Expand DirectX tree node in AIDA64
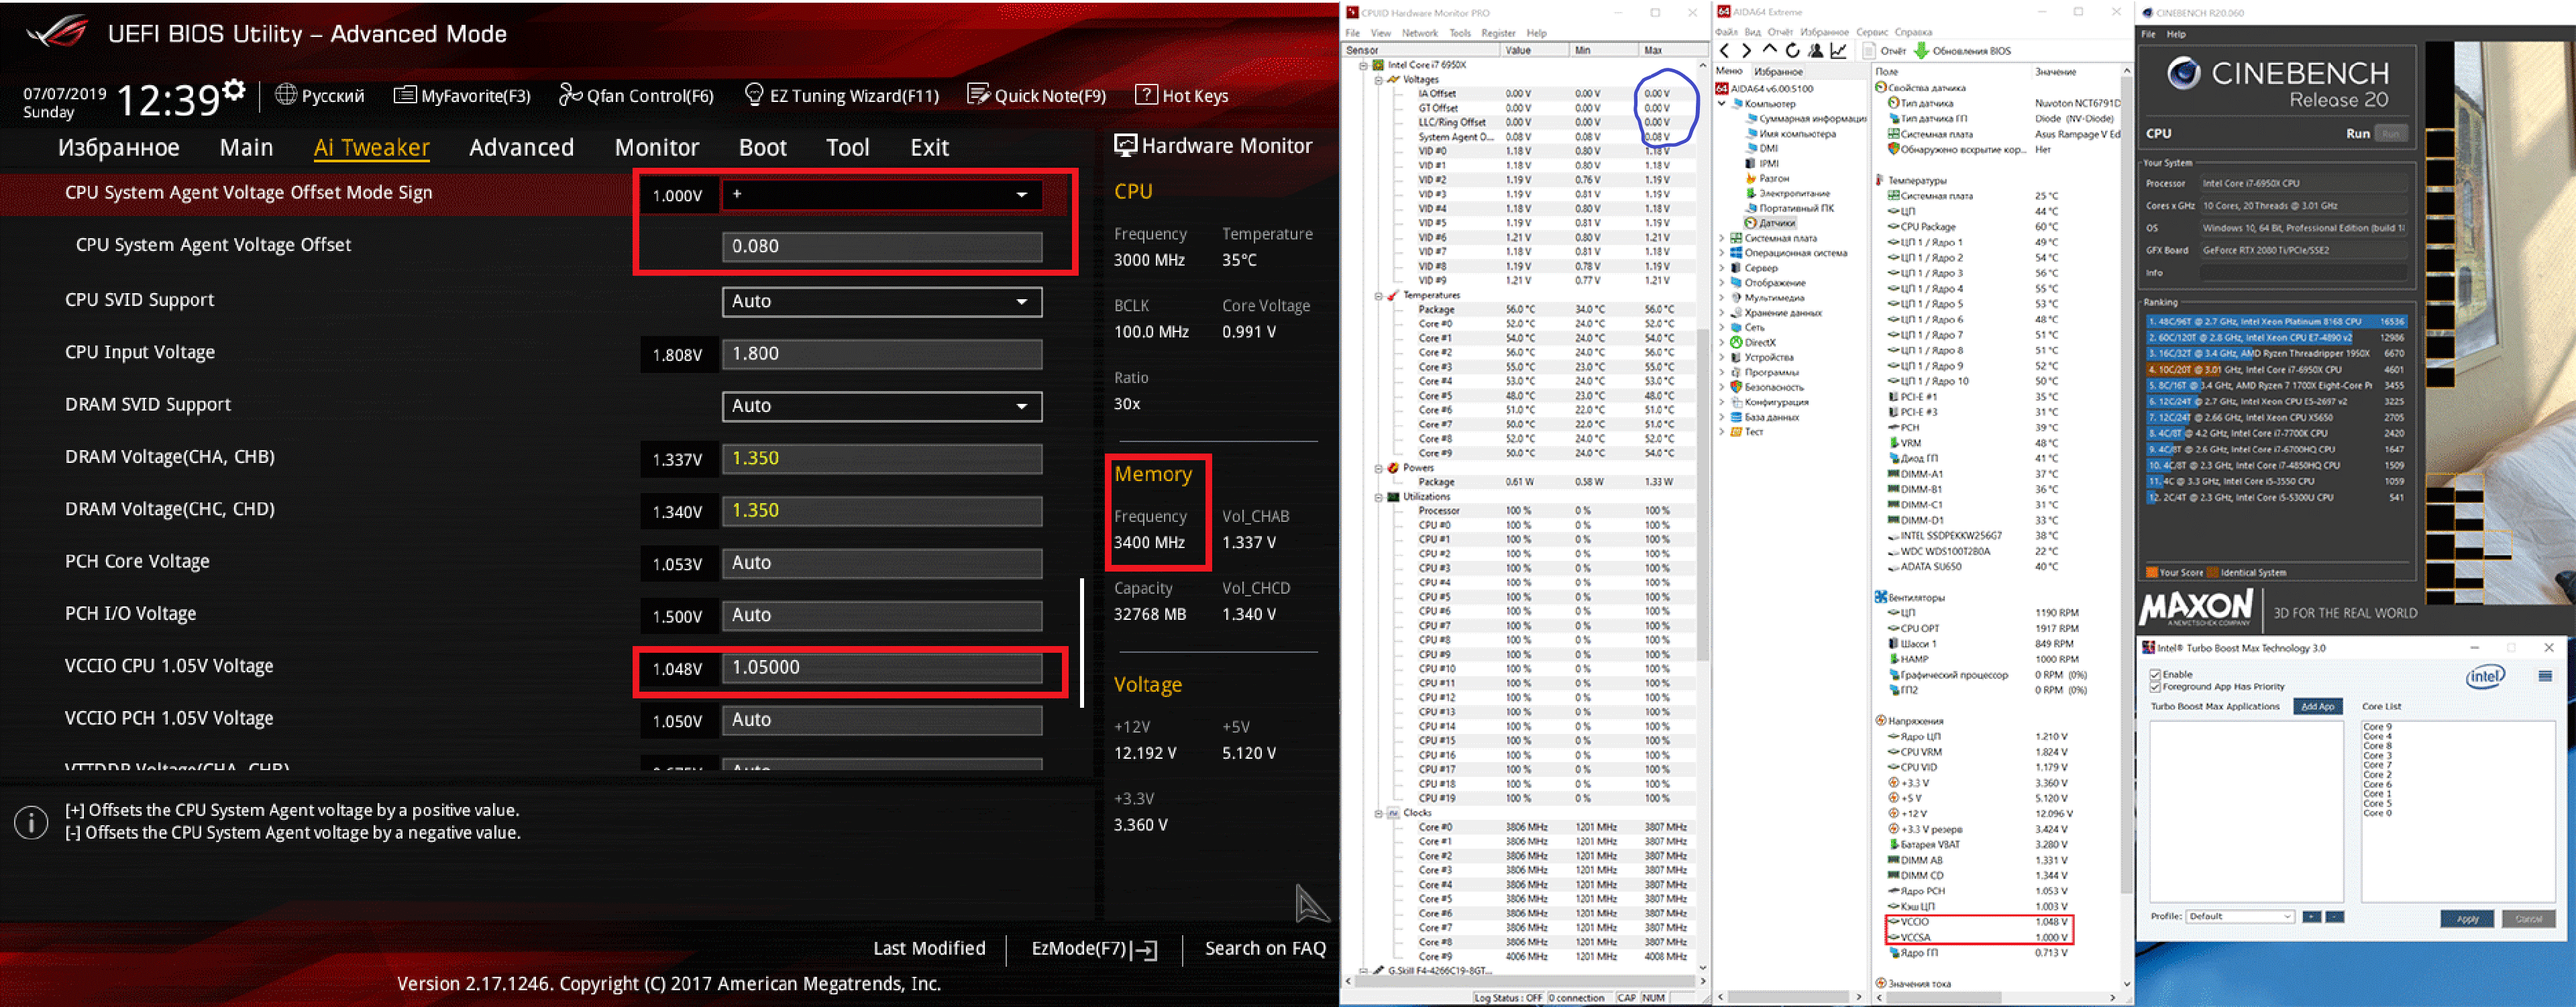 (x=1722, y=342)
